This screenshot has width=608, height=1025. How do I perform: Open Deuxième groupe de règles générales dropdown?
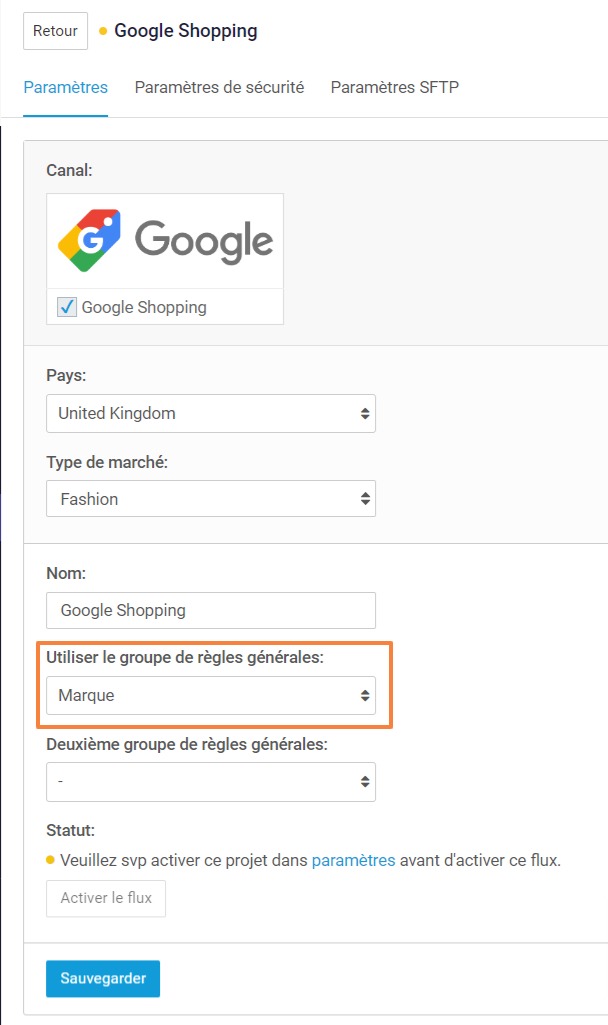pos(210,782)
